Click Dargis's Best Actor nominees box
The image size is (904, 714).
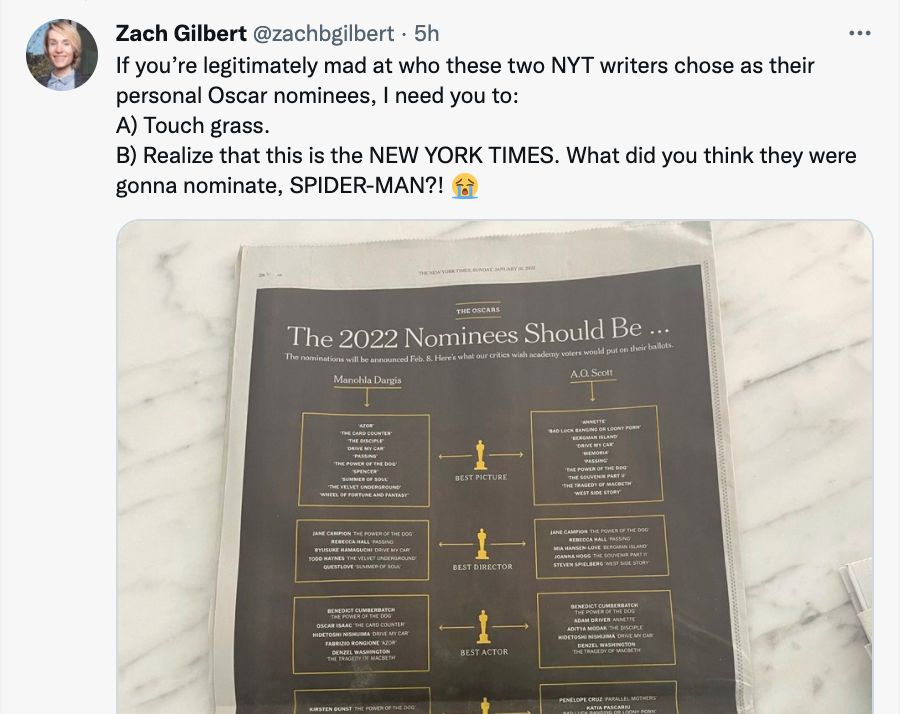pos(364,634)
